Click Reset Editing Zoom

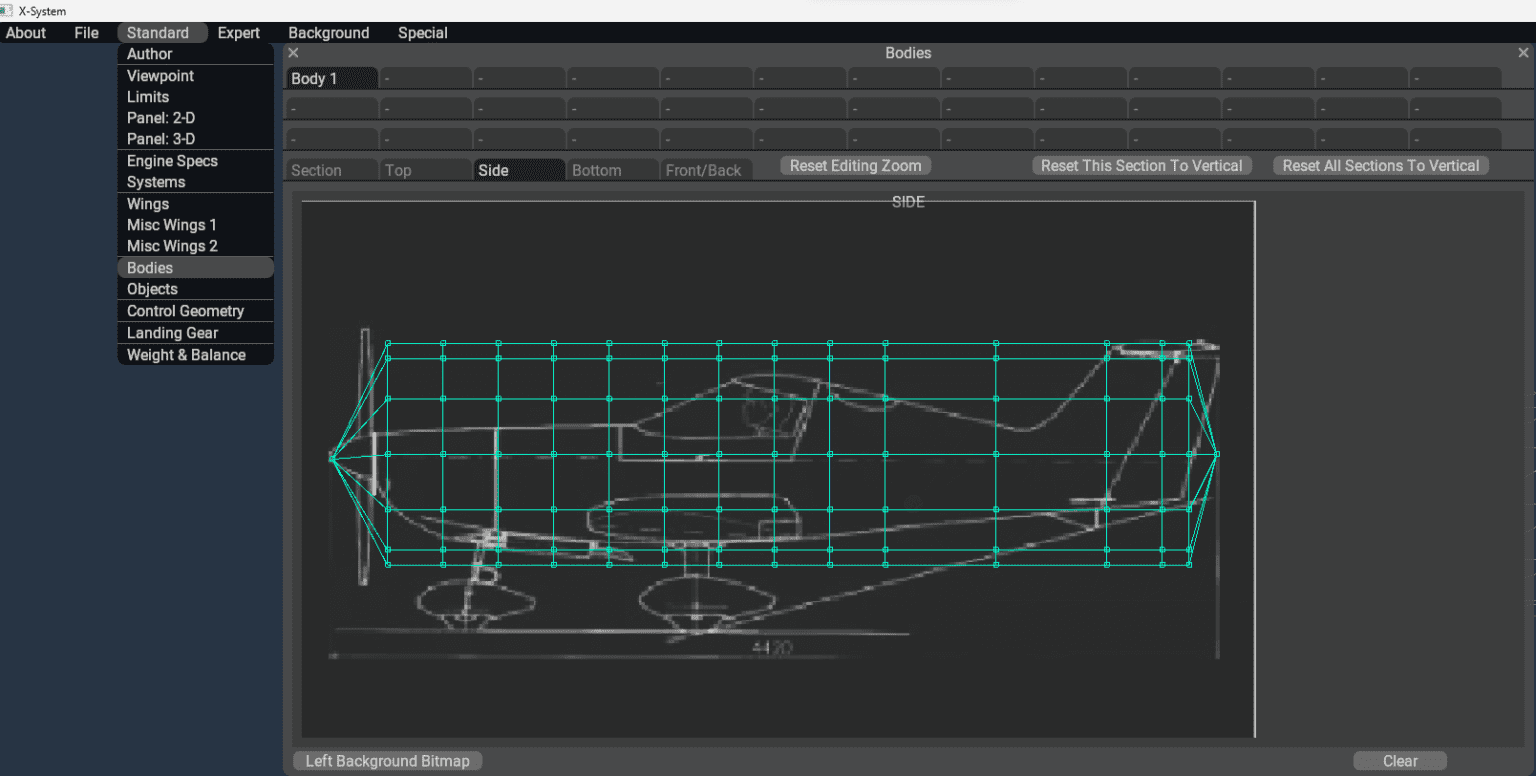(x=855, y=165)
